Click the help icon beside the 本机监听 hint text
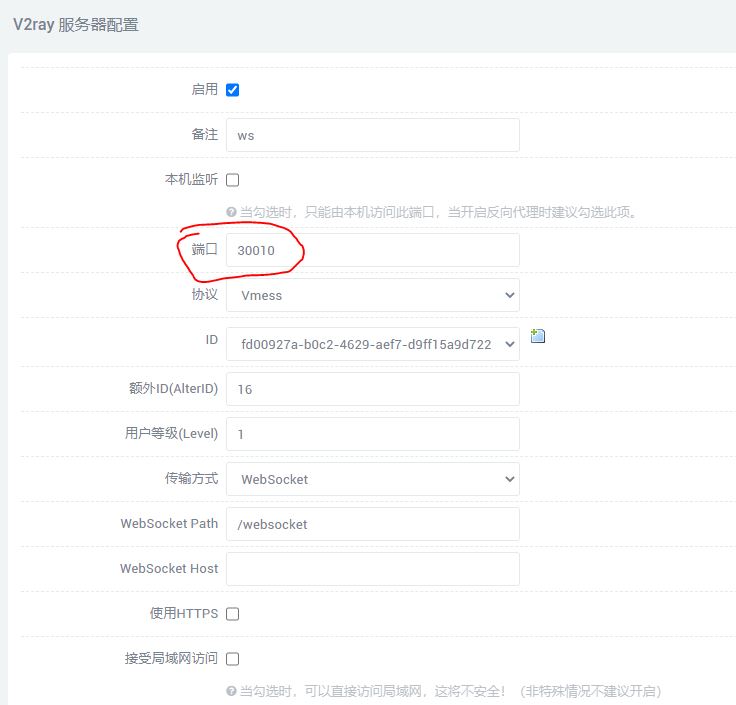Image resolution: width=736 pixels, height=705 pixels. tap(231, 212)
